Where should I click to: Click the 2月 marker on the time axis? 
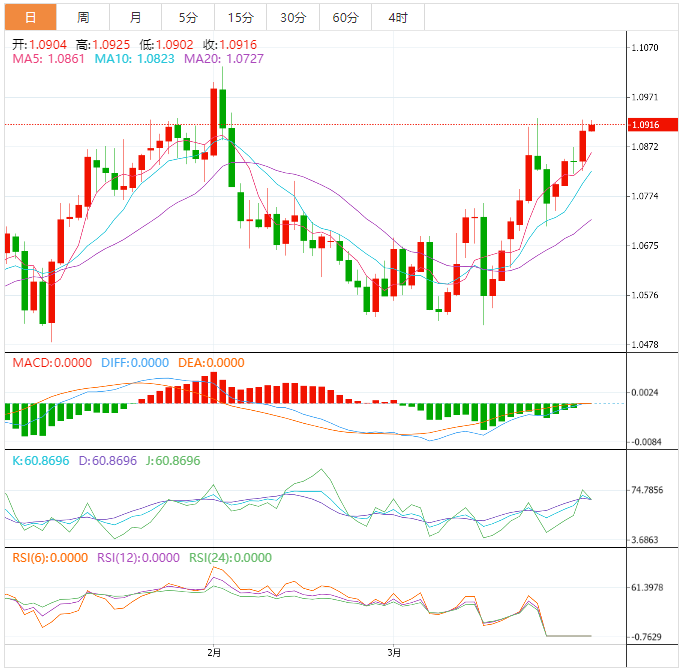[213, 653]
